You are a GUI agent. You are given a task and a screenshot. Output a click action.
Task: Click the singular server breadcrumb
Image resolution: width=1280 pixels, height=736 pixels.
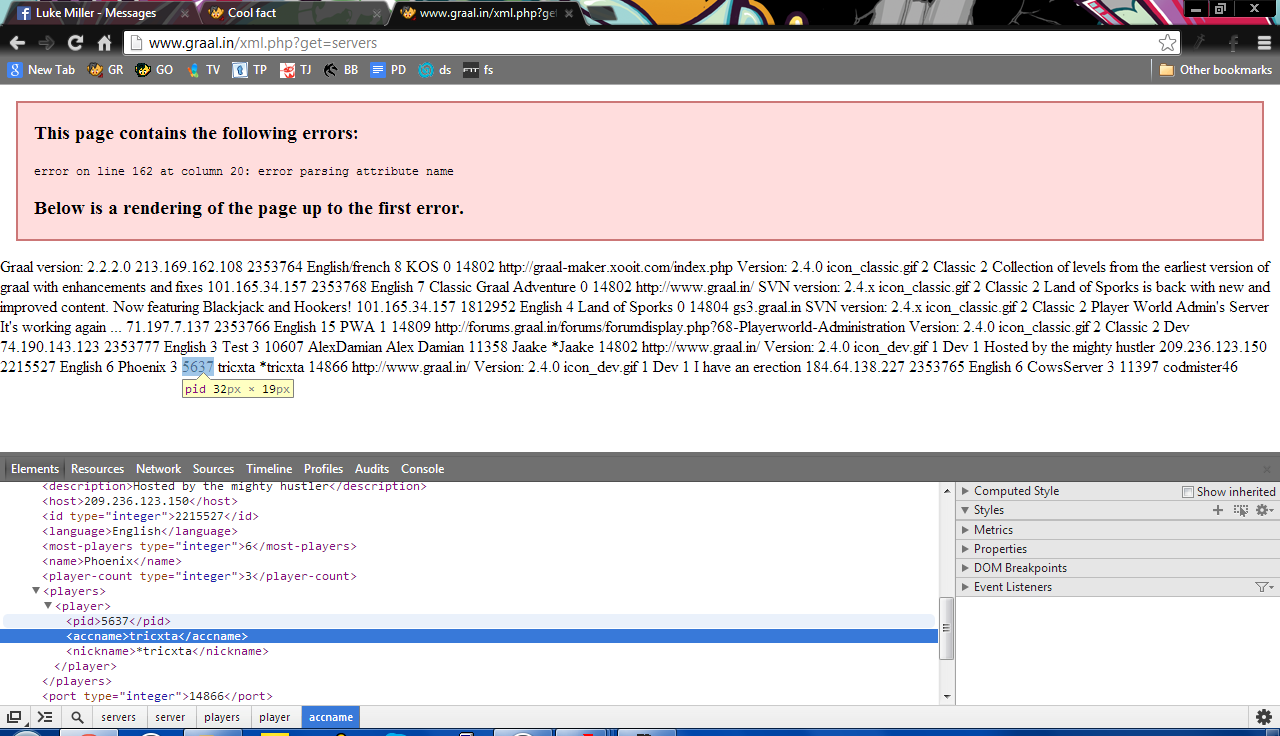coord(170,717)
